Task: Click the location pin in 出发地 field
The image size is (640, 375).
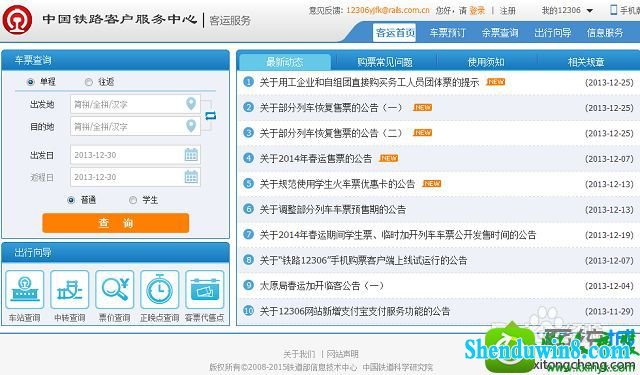Action: pos(191,104)
